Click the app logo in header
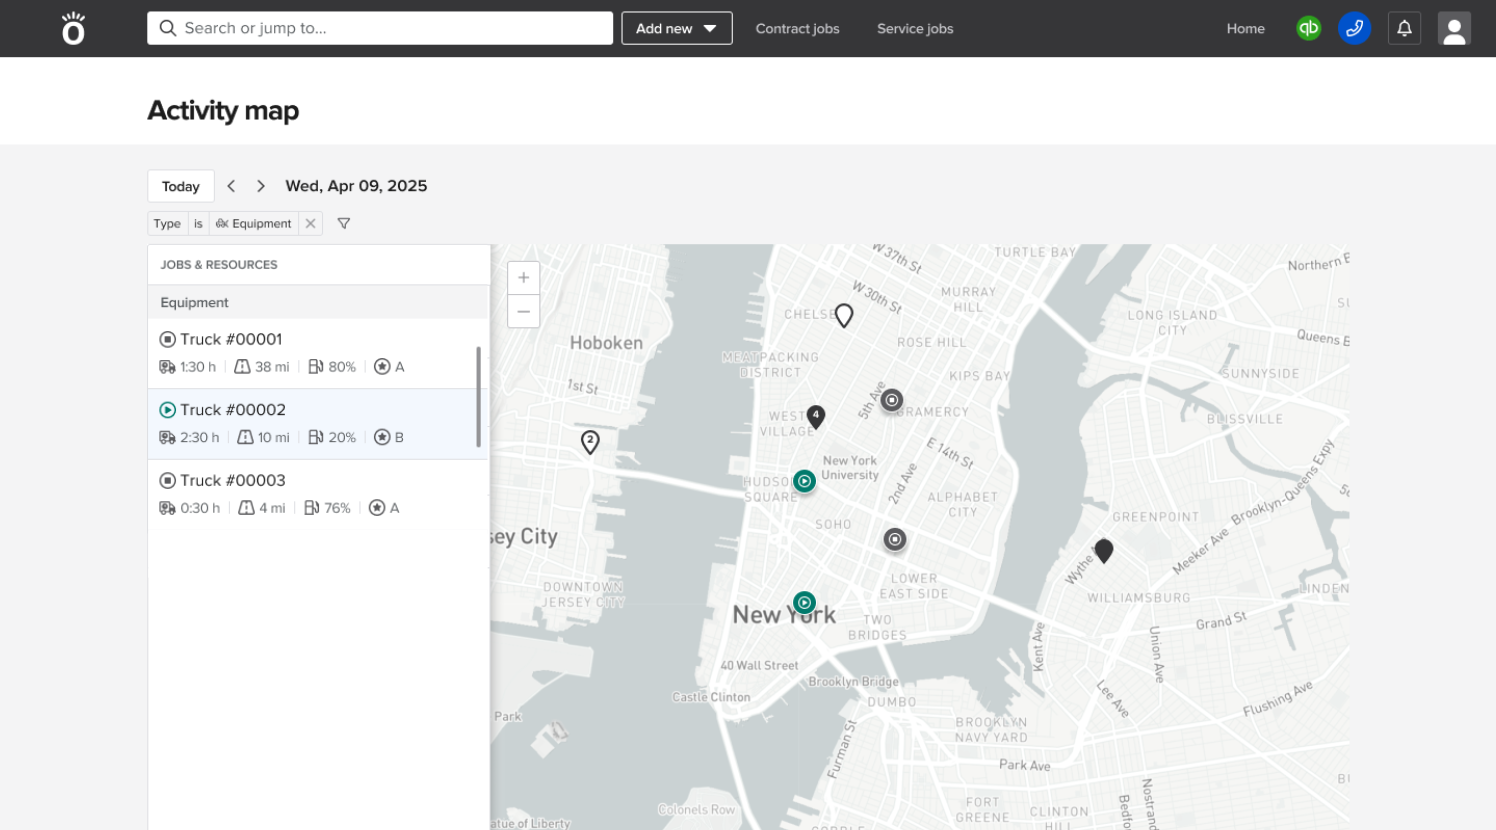The width and height of the screenshot is (1496, 830). click(73, 28)
